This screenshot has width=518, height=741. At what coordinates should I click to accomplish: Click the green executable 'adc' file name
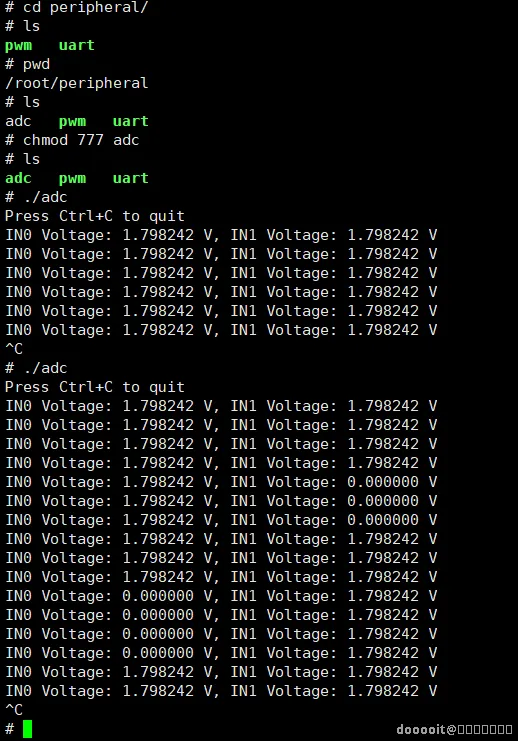(x=18, y=178)
